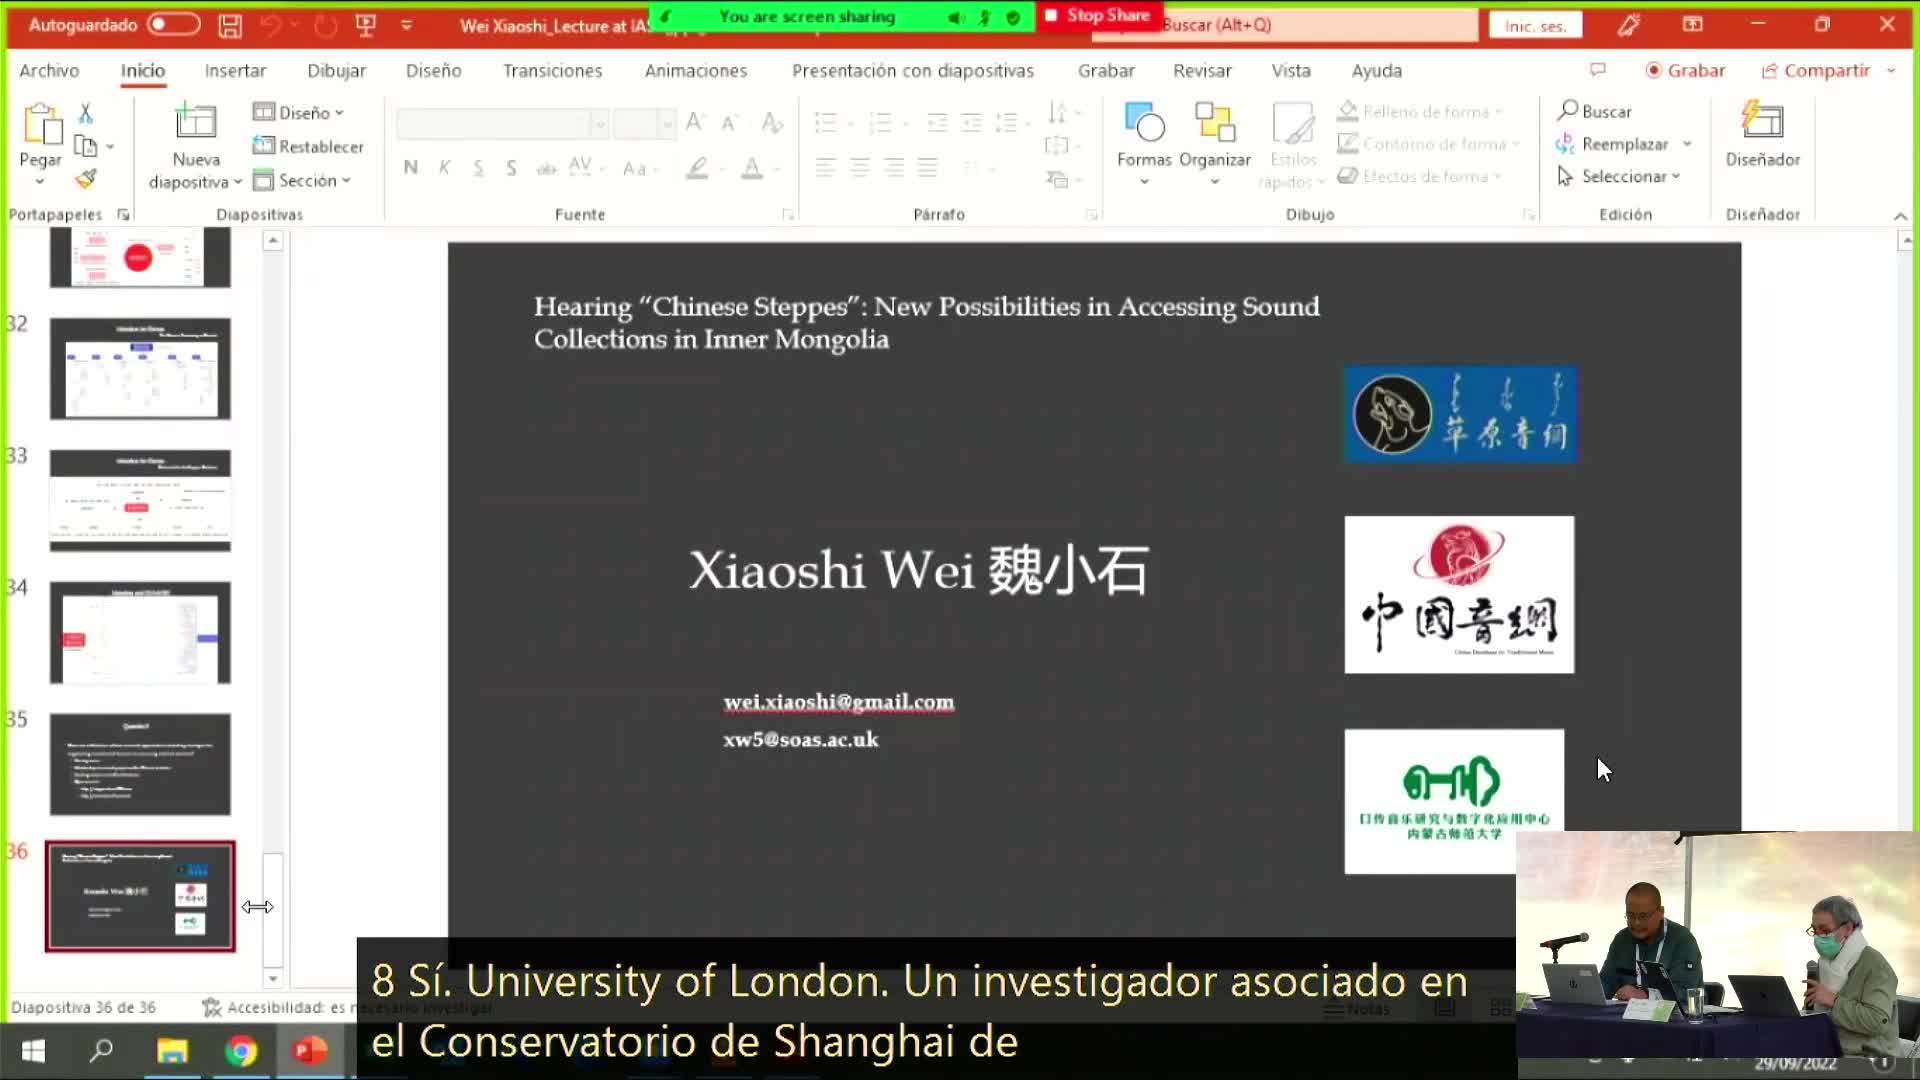Start presentation from beginning icon
This screenshot has width=1920, height=1080.
pos(366,25)
